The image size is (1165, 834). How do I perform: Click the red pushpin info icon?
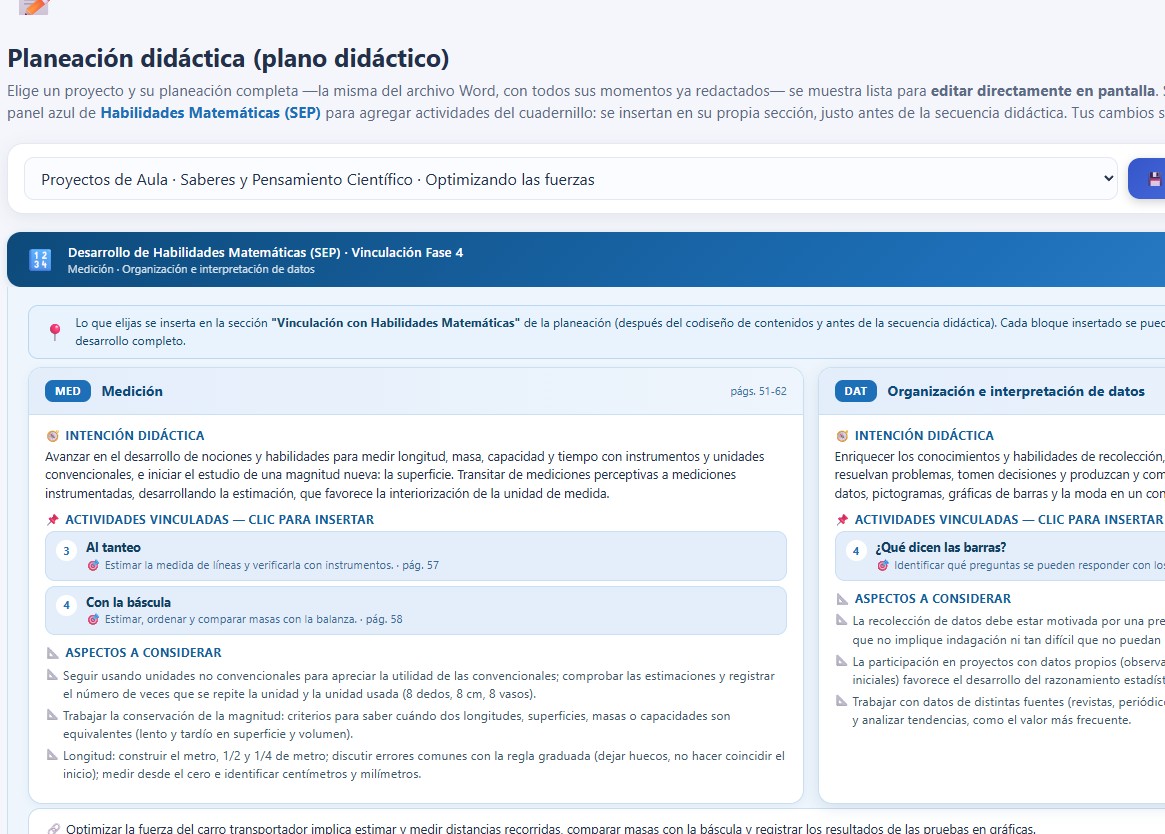click(55, 332)
